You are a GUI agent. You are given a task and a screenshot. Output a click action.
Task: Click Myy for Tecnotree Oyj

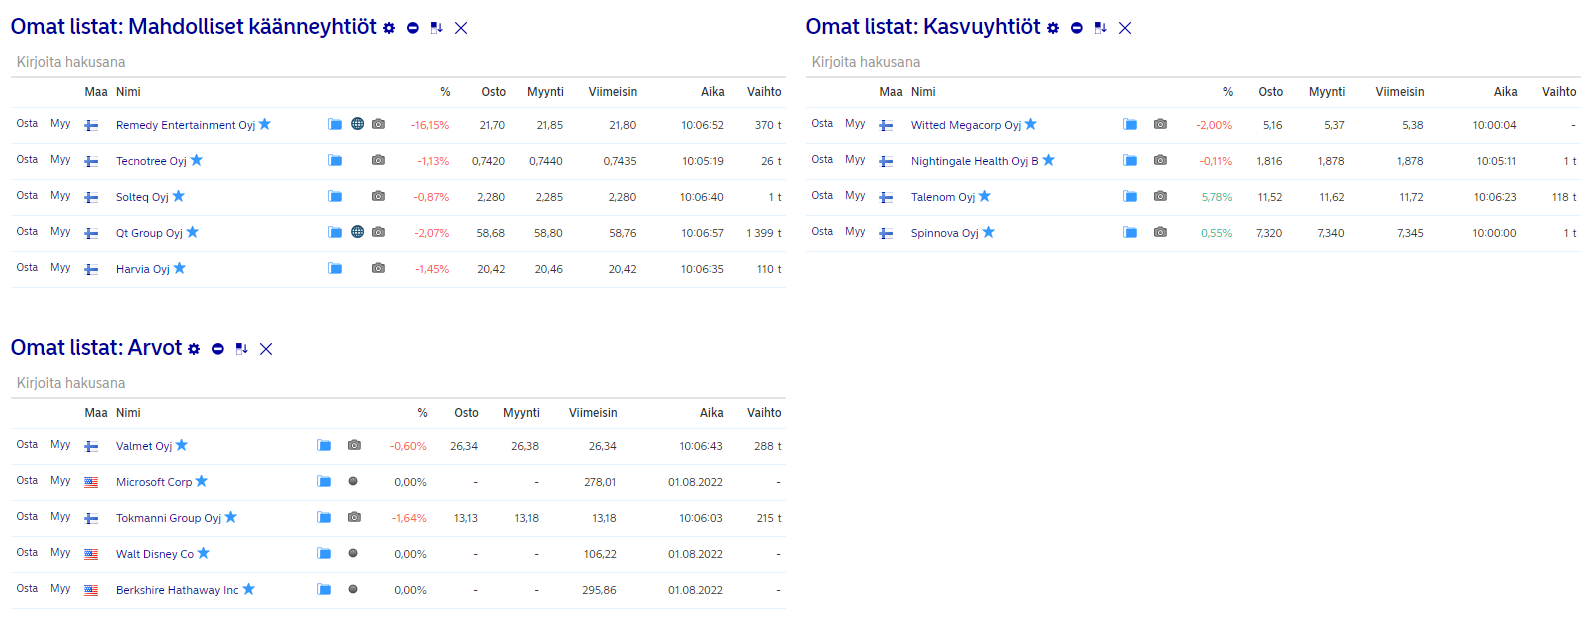(60, 160)
